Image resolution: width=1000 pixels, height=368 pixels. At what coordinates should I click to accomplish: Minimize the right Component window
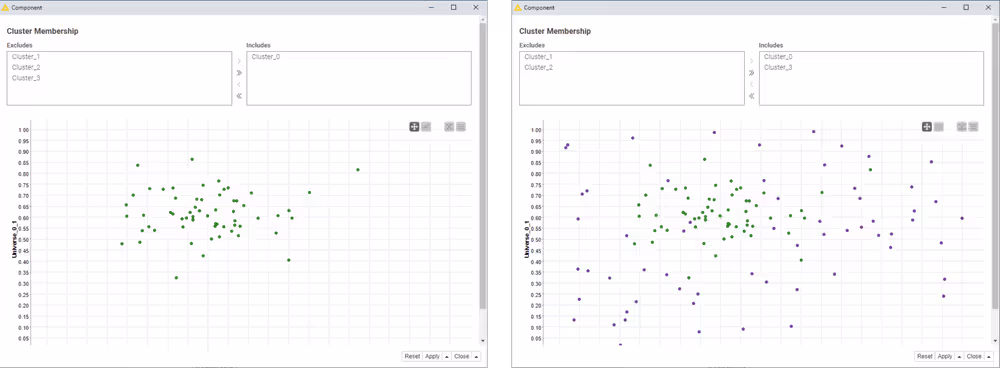point(945,7)
